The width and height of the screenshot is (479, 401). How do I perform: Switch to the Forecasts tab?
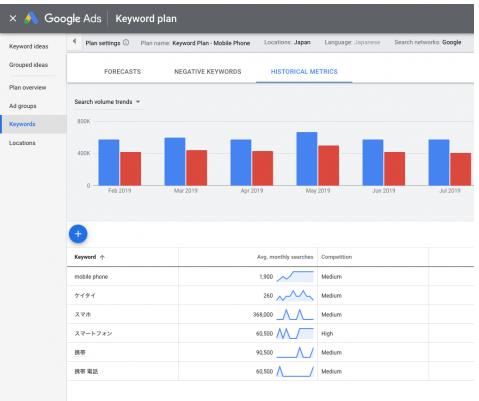[122, 71]
